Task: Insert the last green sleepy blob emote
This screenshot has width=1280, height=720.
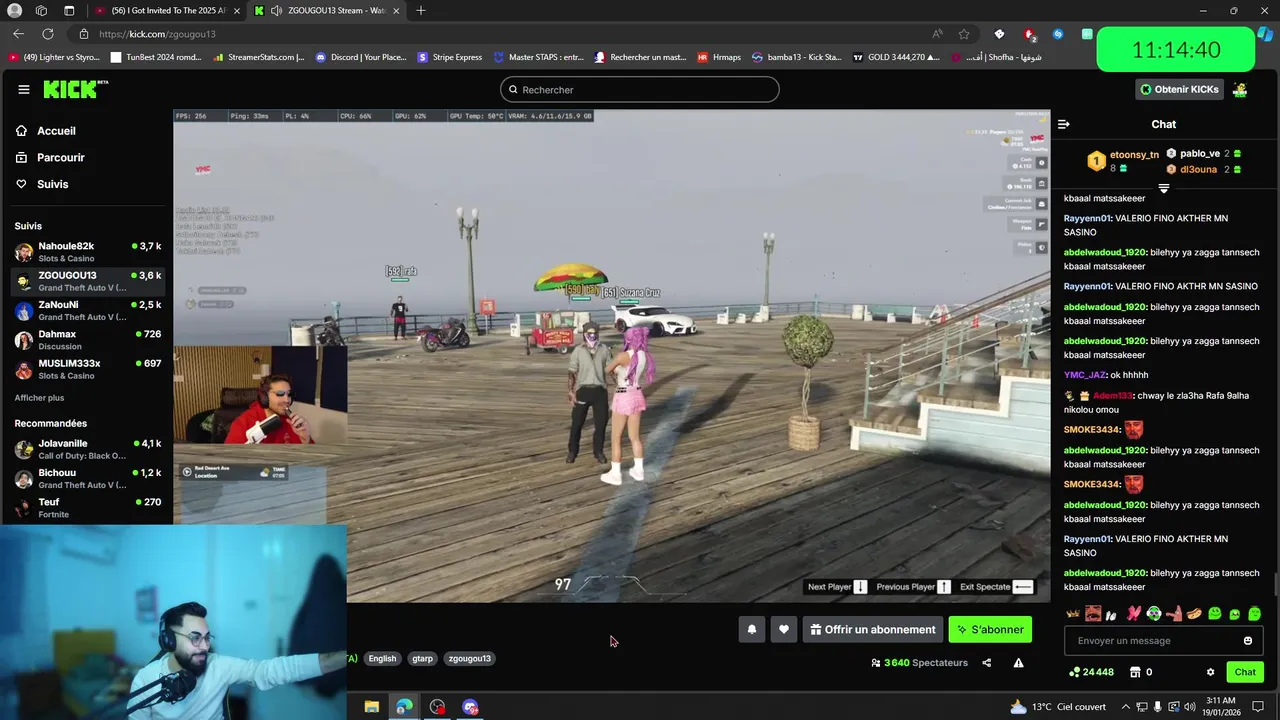Action: pos(1255,614)
